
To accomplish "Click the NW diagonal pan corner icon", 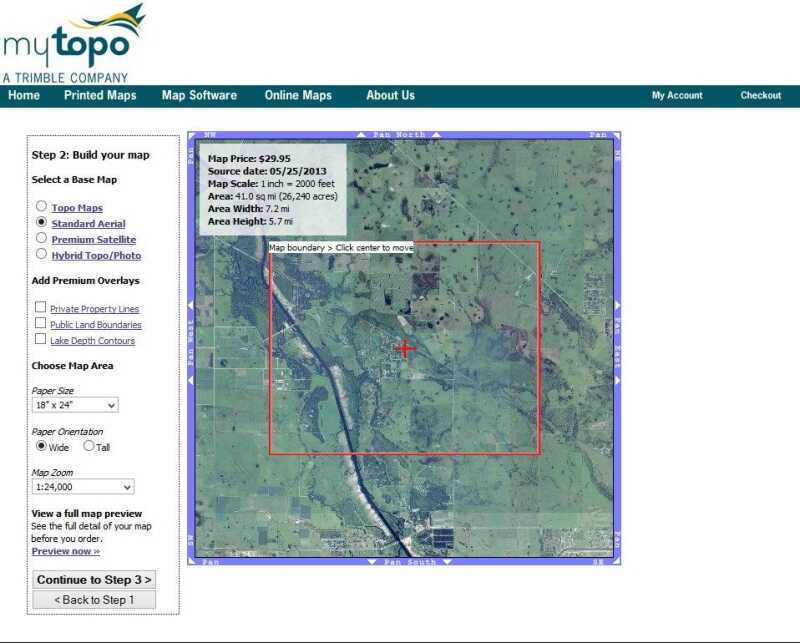I will (196, 134).
